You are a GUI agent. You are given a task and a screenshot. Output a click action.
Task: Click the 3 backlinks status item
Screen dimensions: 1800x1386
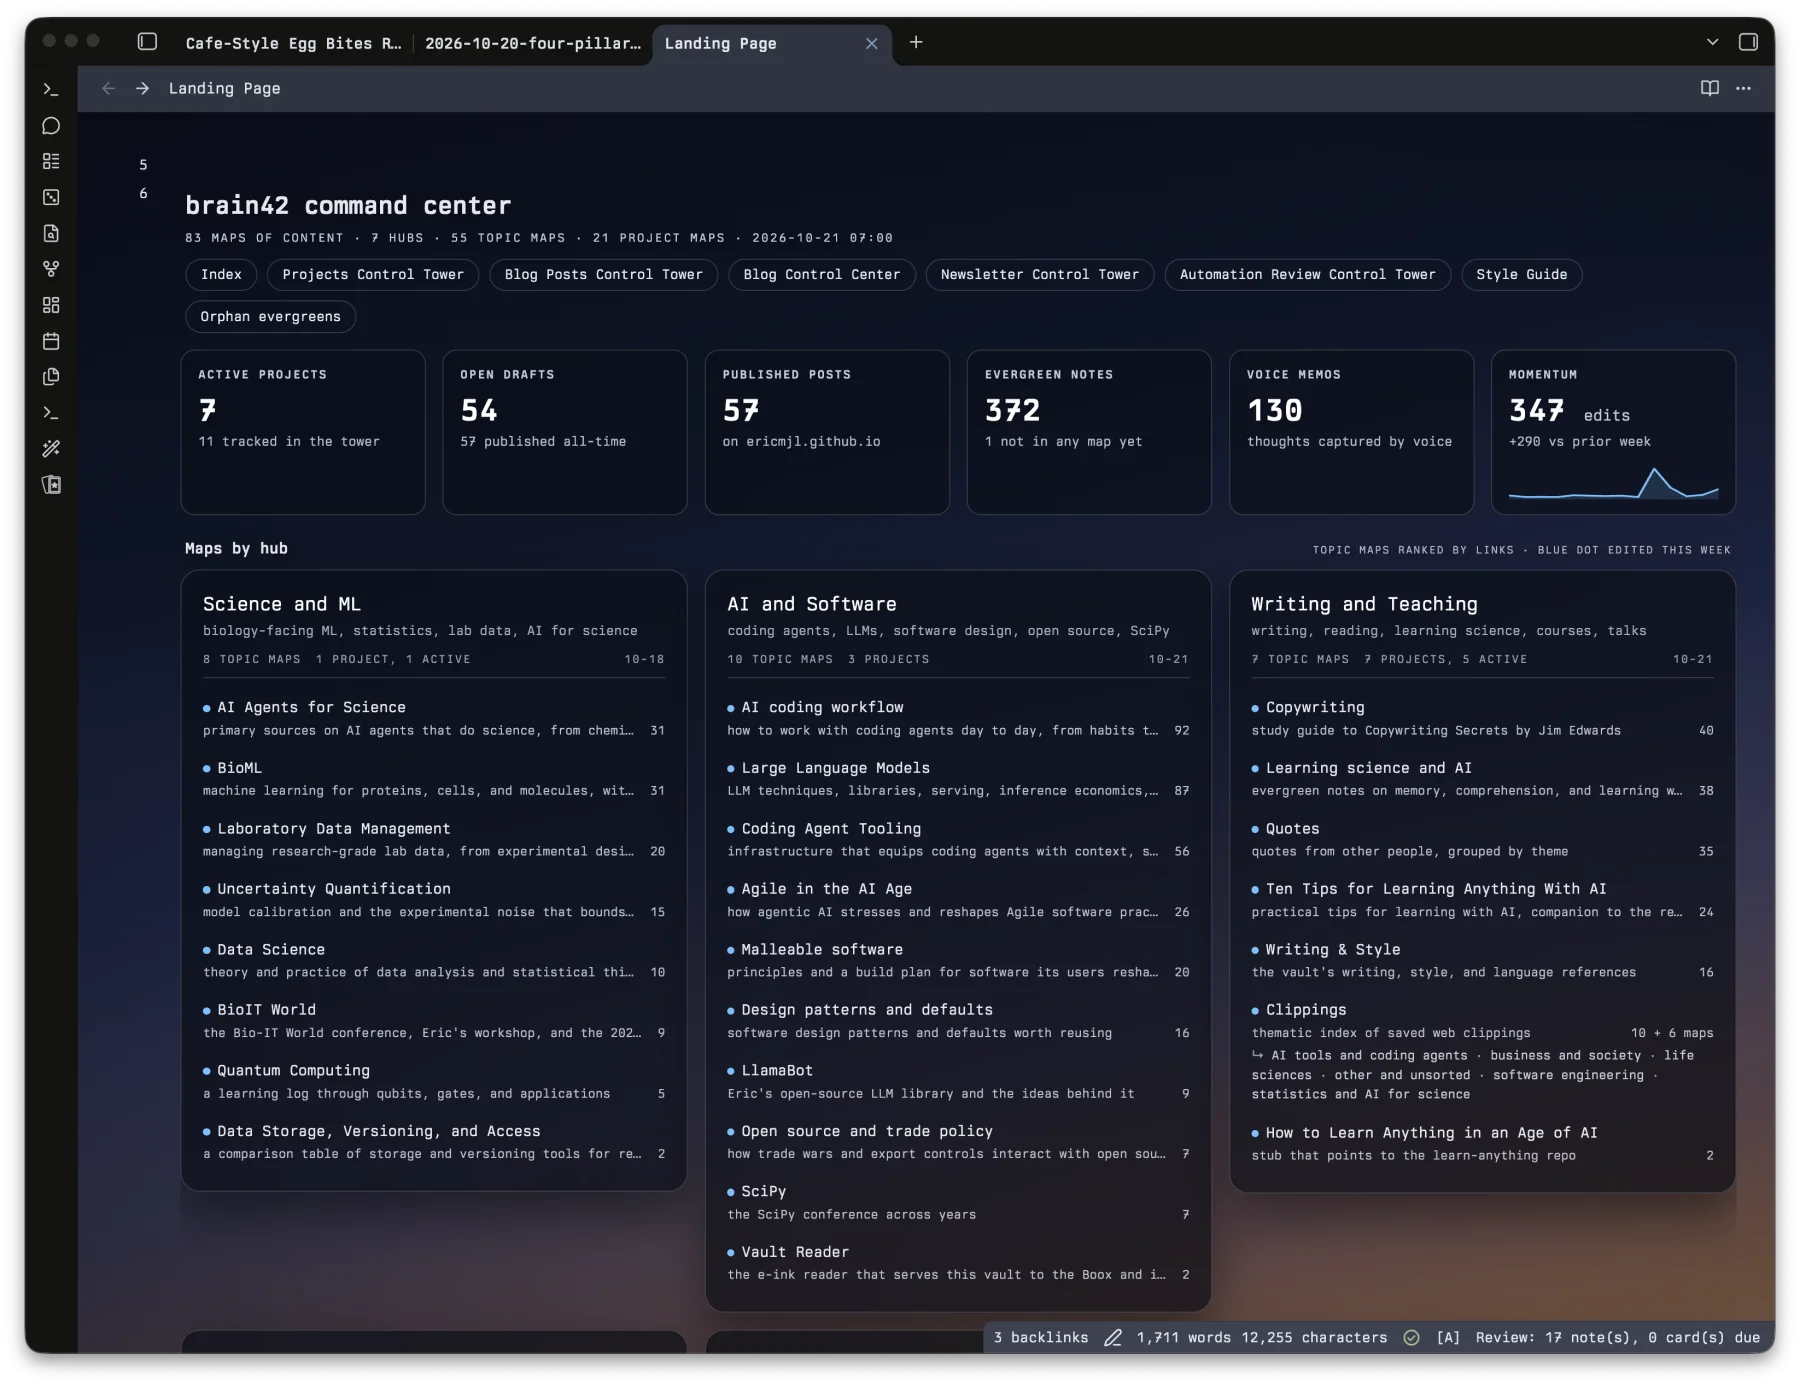pyautogui.click(x=1040, y=1338)
